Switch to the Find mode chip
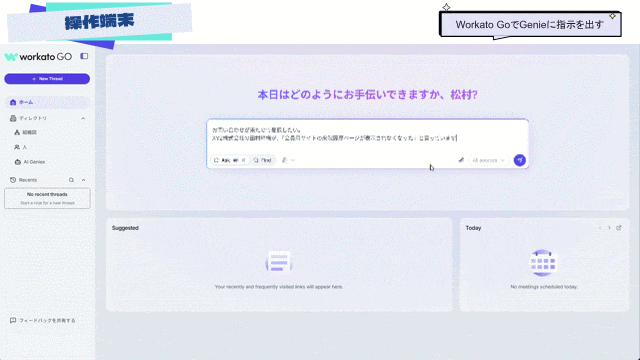Viewport: 640px width, 360px height. 263,160
